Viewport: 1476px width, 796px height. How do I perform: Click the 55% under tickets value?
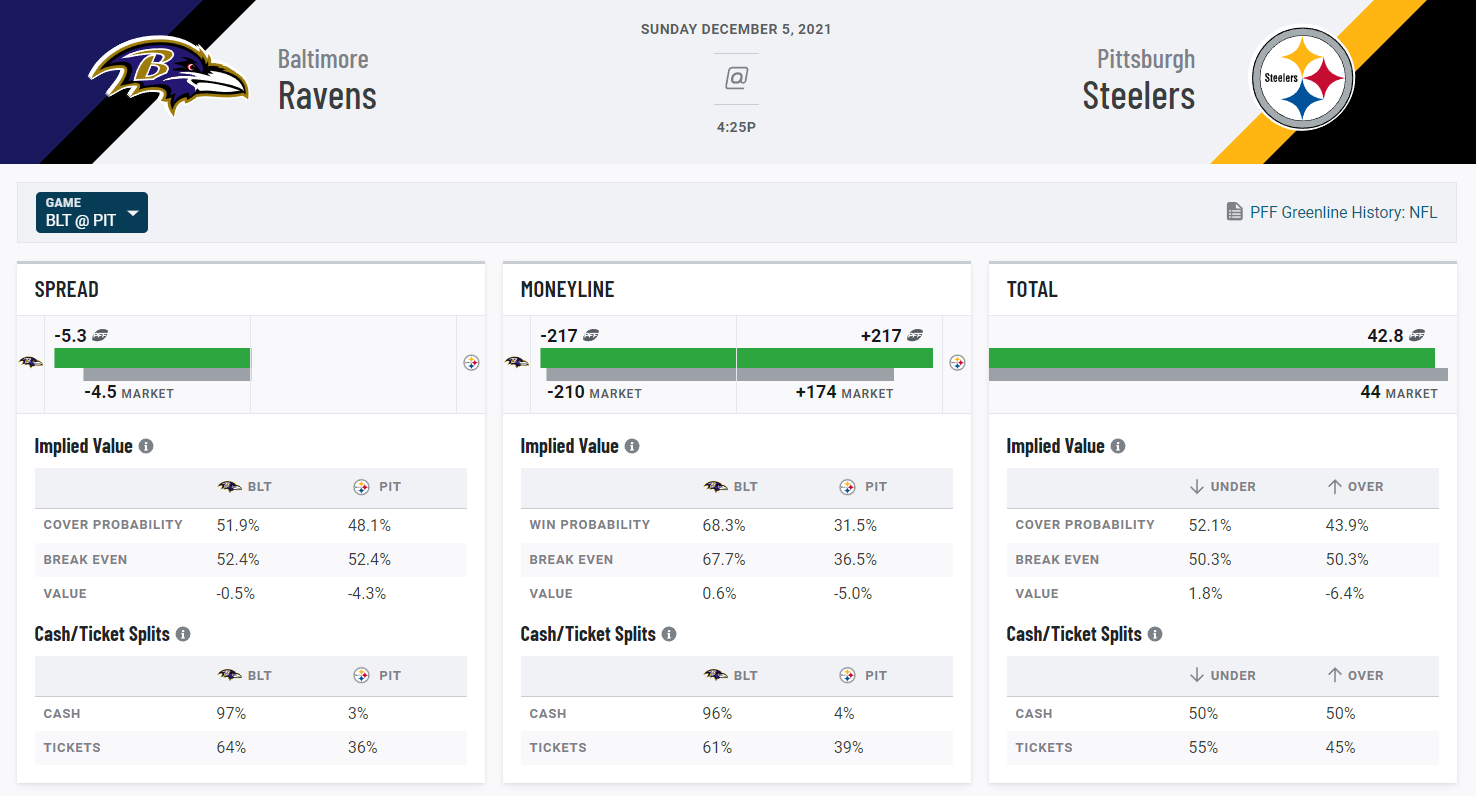point(1204,747)
